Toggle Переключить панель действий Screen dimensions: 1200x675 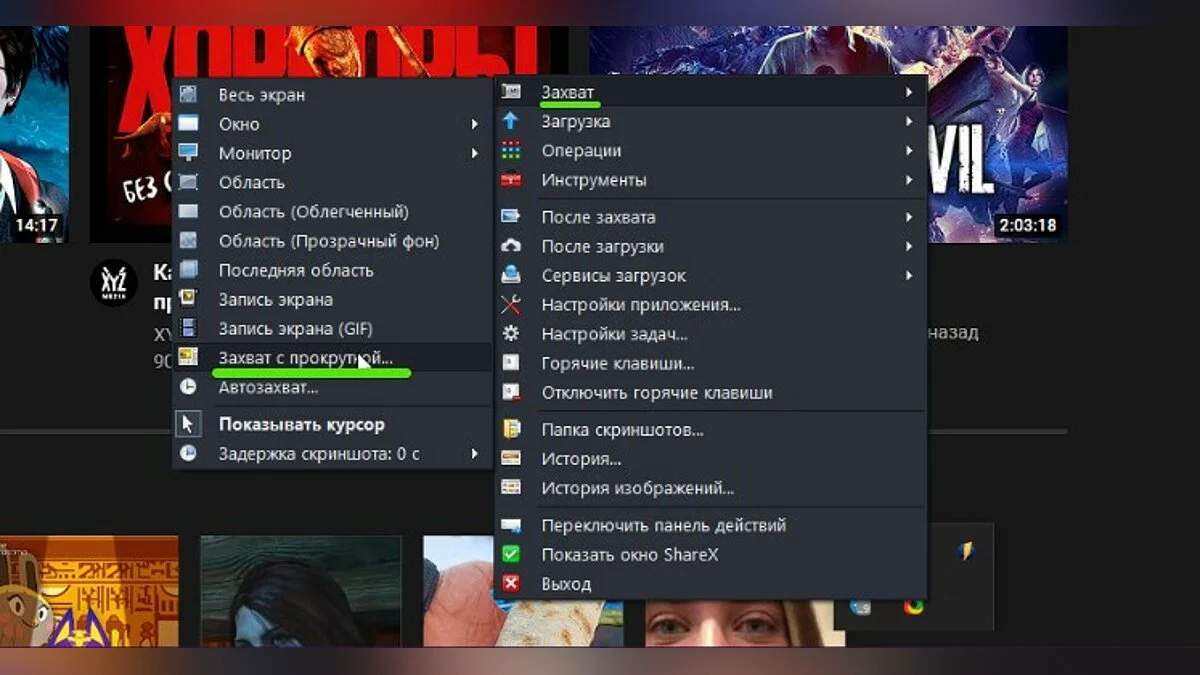[x=711, y=525]
